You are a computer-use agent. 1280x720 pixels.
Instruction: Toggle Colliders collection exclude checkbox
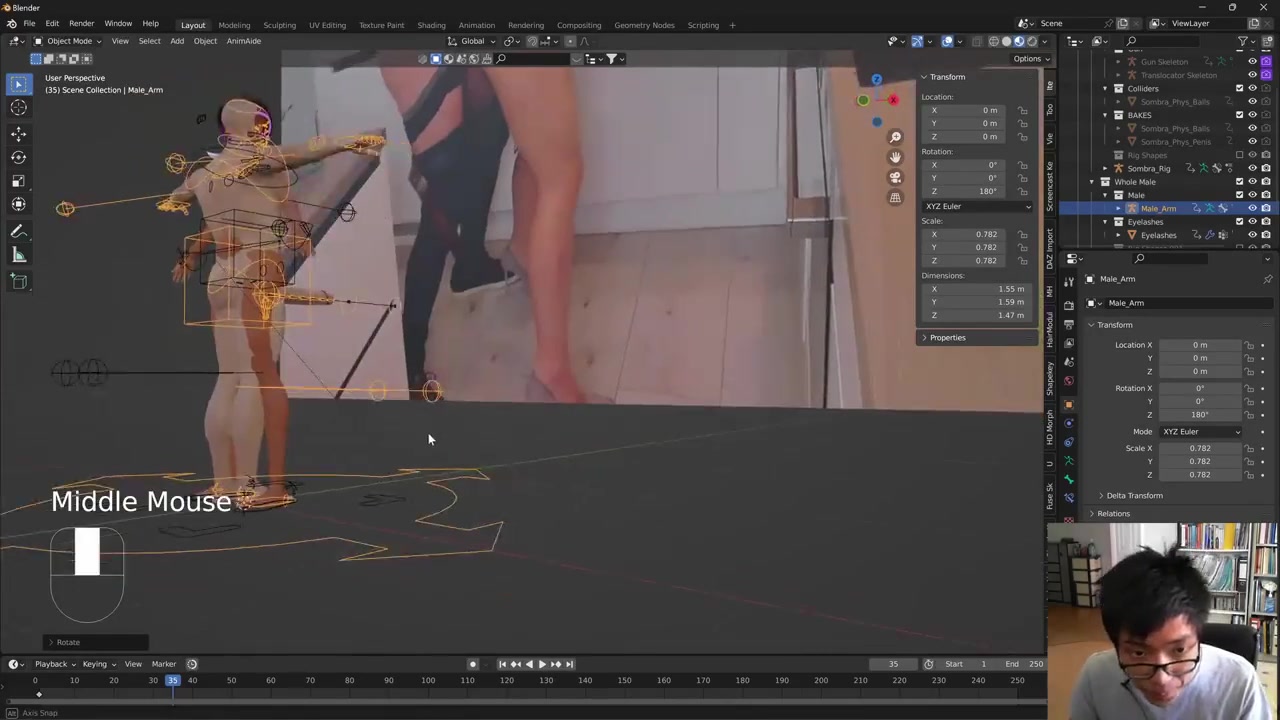click(x=1239, y=88)
